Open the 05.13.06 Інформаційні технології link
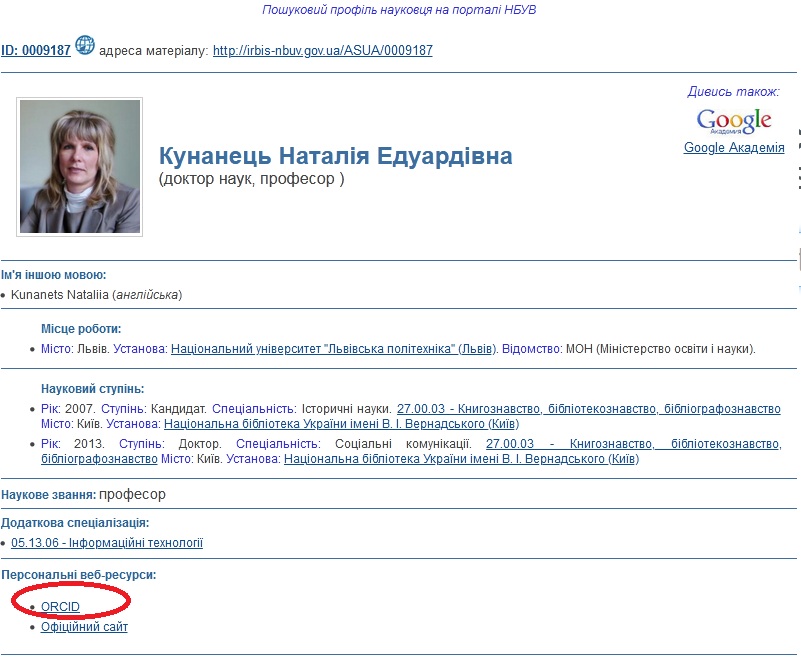 [x=107, y=543]
